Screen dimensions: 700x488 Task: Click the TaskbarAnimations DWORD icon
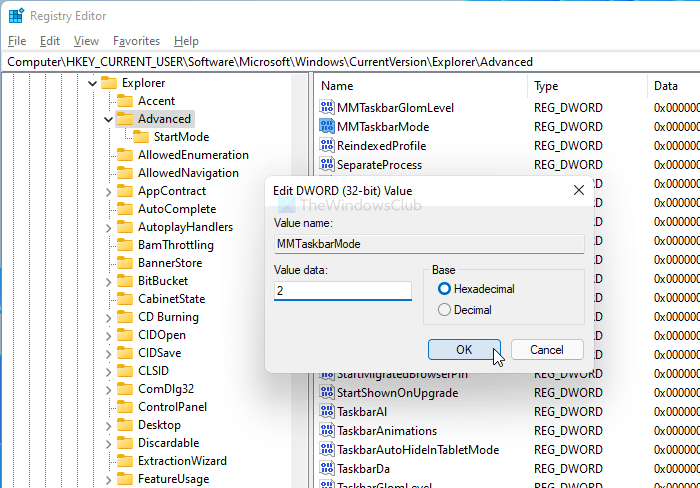coord(327,430)
